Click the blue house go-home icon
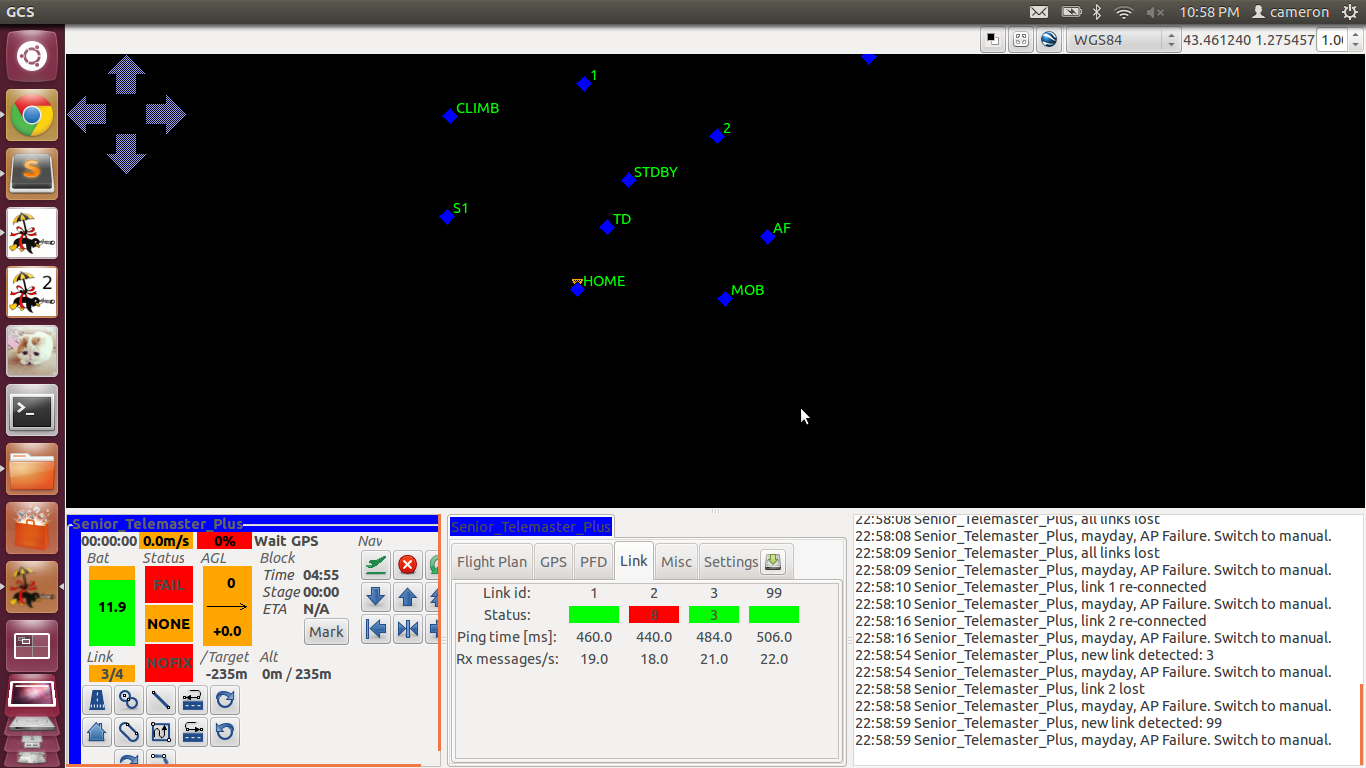Screen dimensions: 1366x768 coord(97,732)
